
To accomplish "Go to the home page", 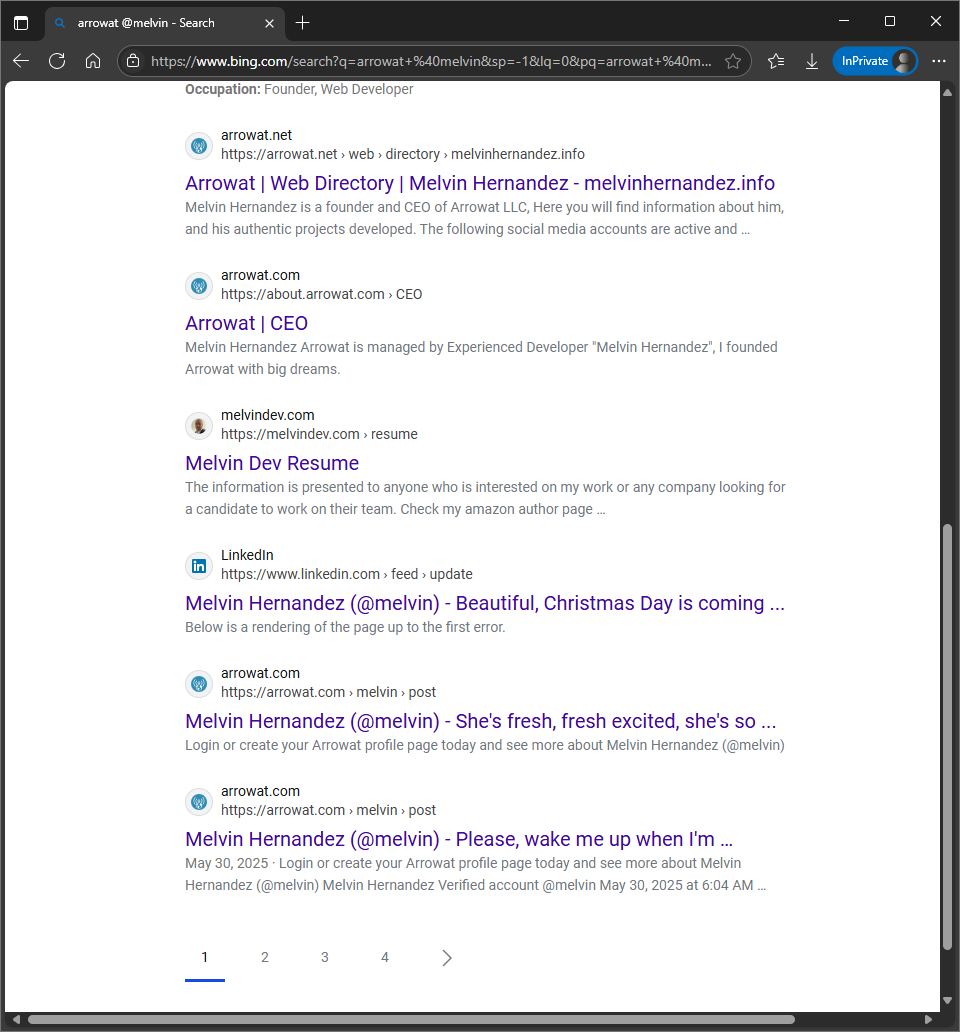I will [93, 61].
